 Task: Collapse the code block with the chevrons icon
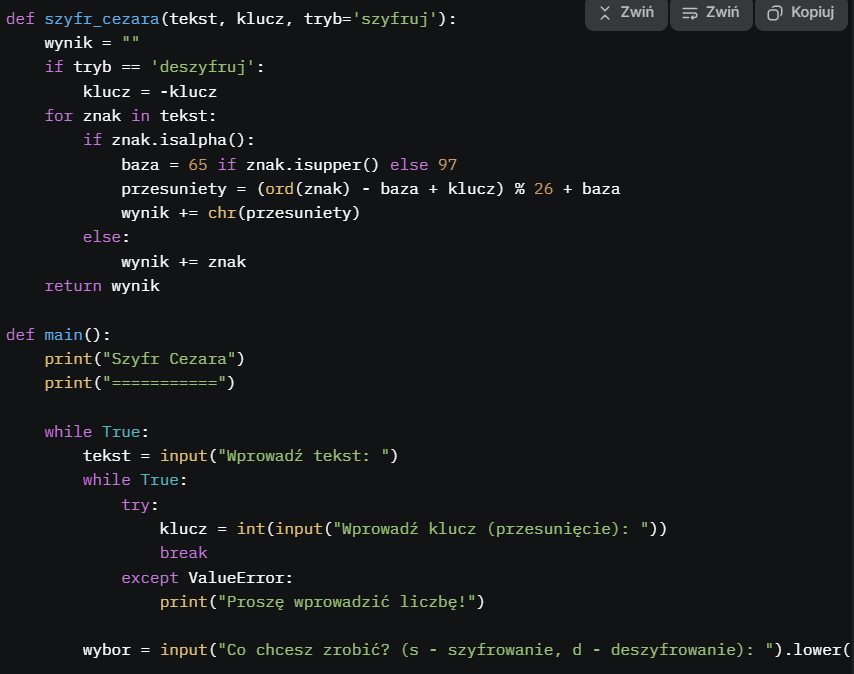tap(626, 13)
